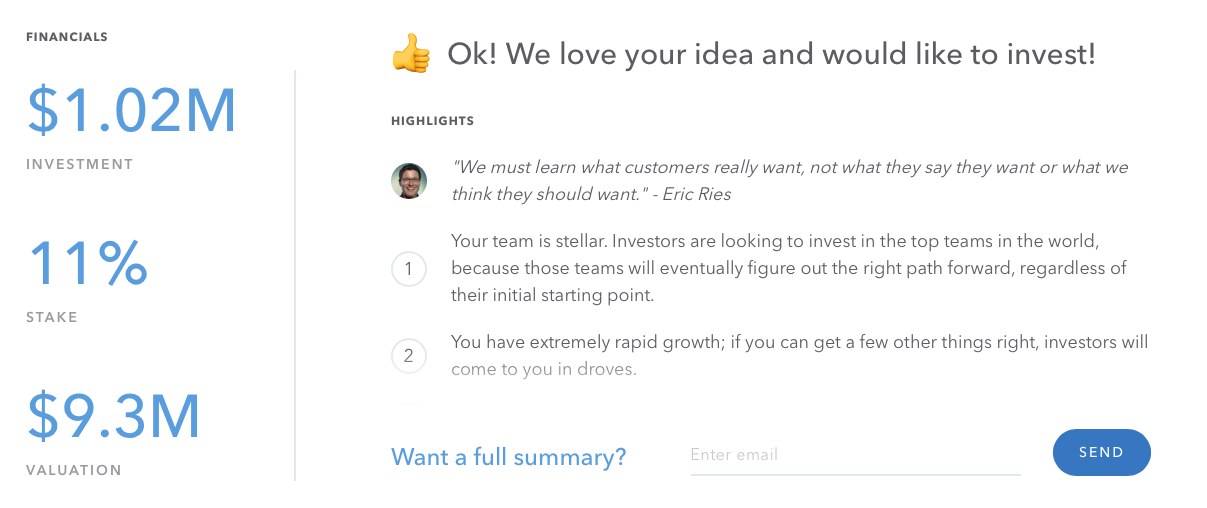This screenshot has width=1207, height=508.
Task: Click the thumbs up emoji icon
Action: [x=411, y=54]
